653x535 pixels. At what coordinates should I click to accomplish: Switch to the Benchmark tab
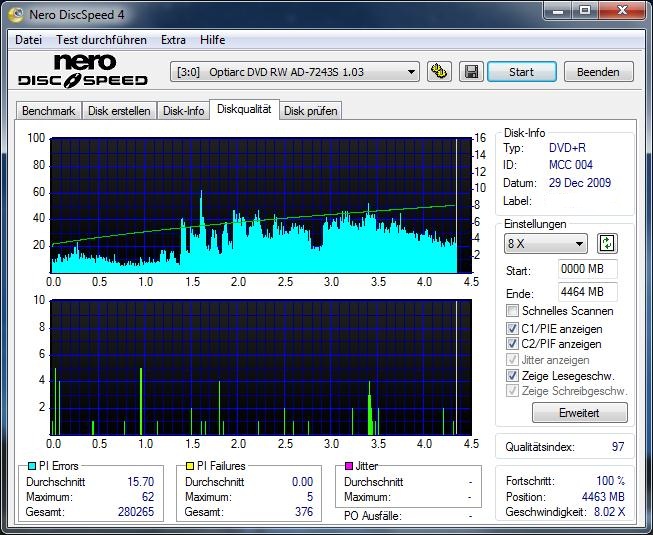click(48, 111)
